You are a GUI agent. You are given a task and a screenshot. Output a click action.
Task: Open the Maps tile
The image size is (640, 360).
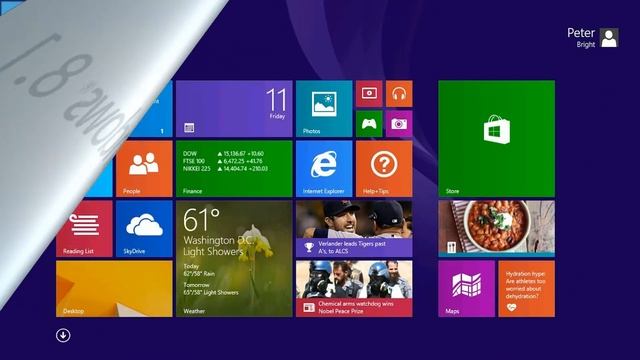[x=466, y=289]
